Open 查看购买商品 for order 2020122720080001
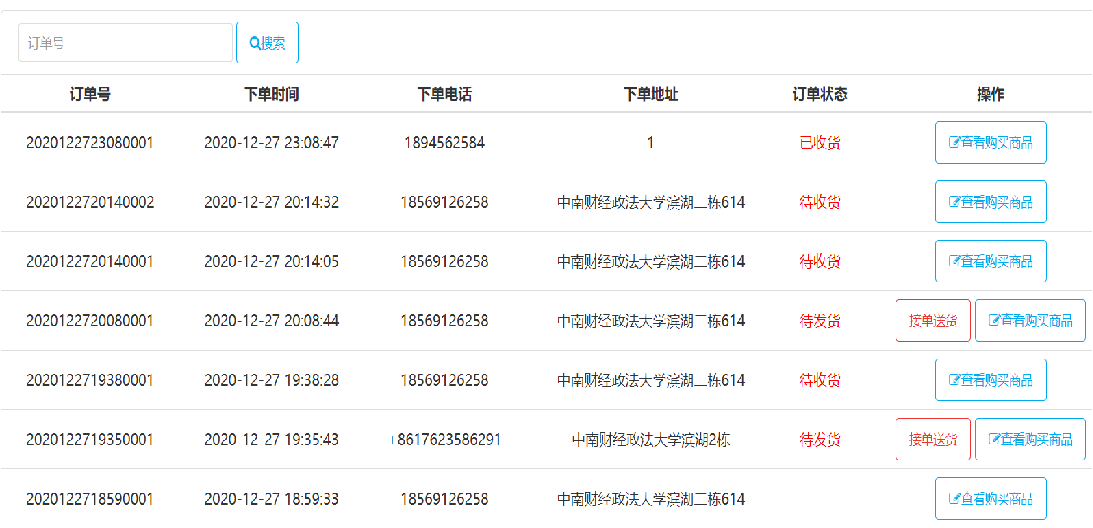This screenshot has width=1093, height=528. tap(1030, 321)
